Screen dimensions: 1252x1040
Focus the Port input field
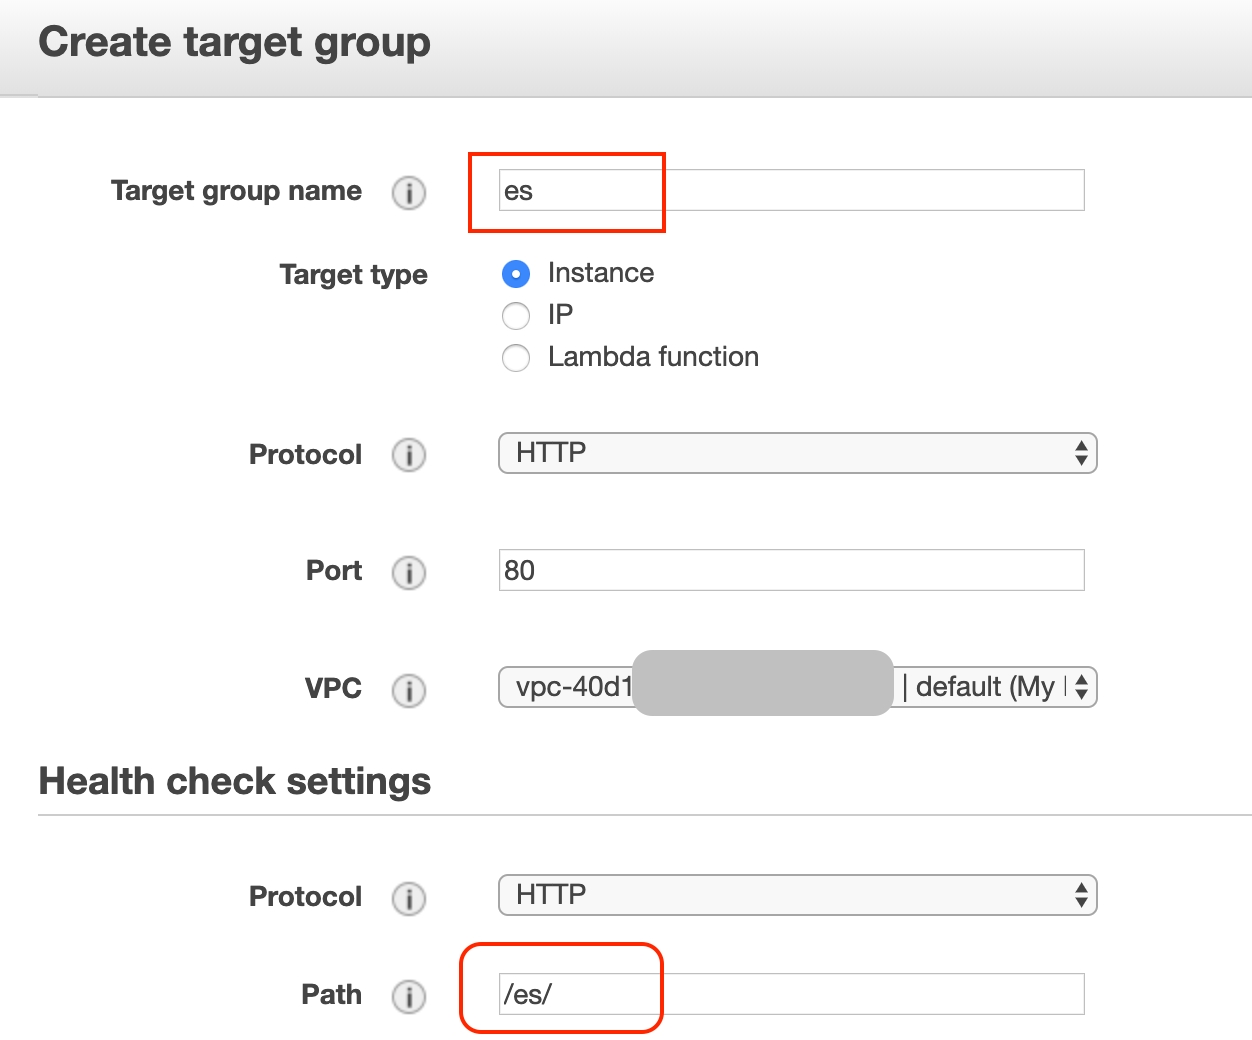click(791, 570)
